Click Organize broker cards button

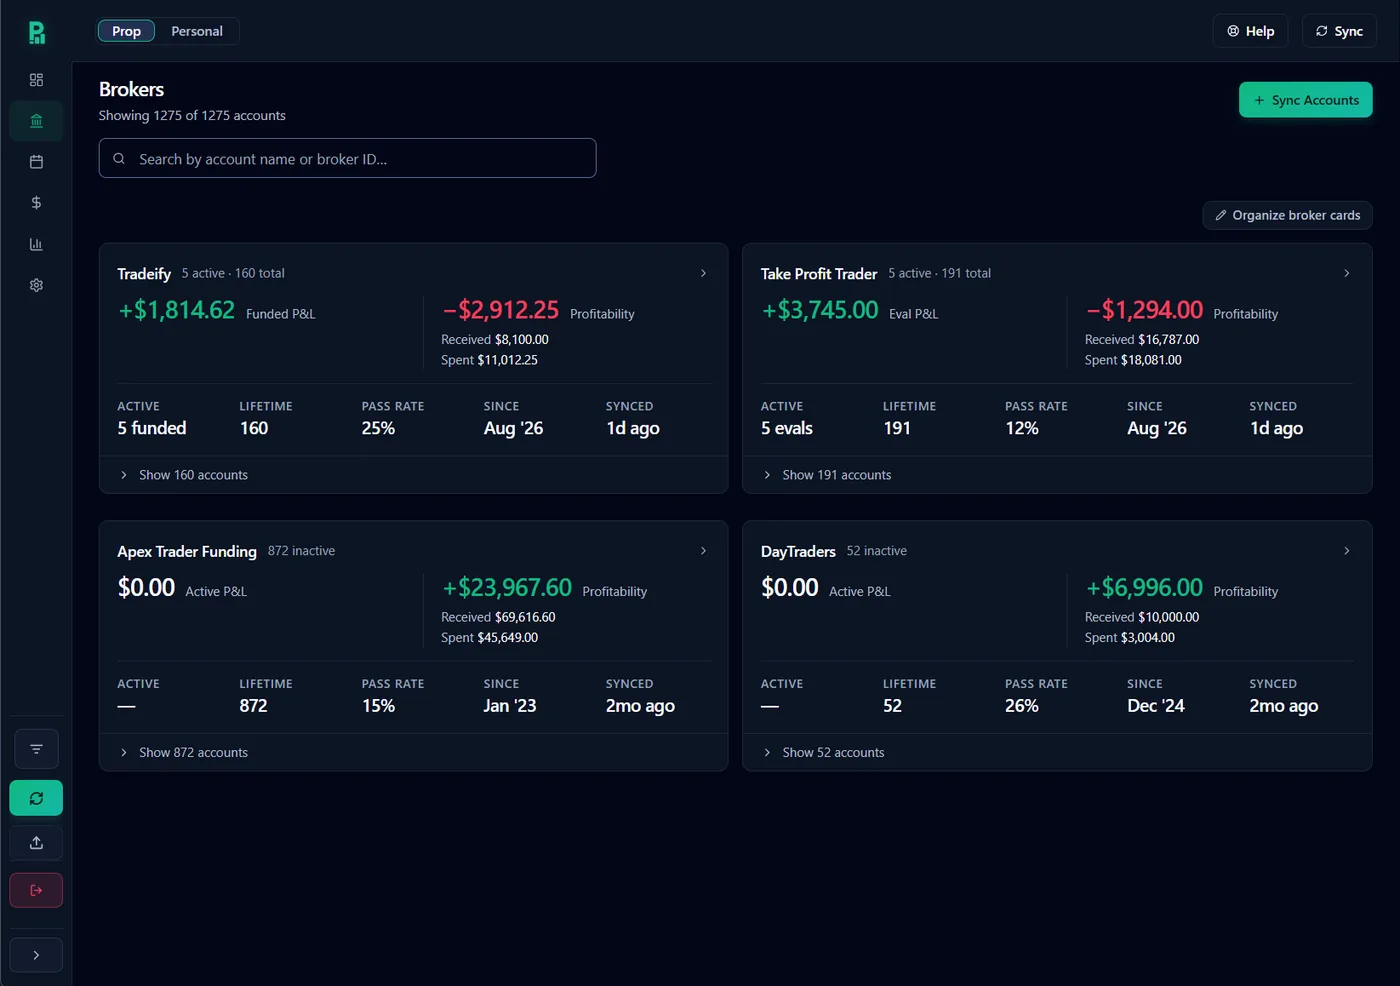(x=1287, y=215)
